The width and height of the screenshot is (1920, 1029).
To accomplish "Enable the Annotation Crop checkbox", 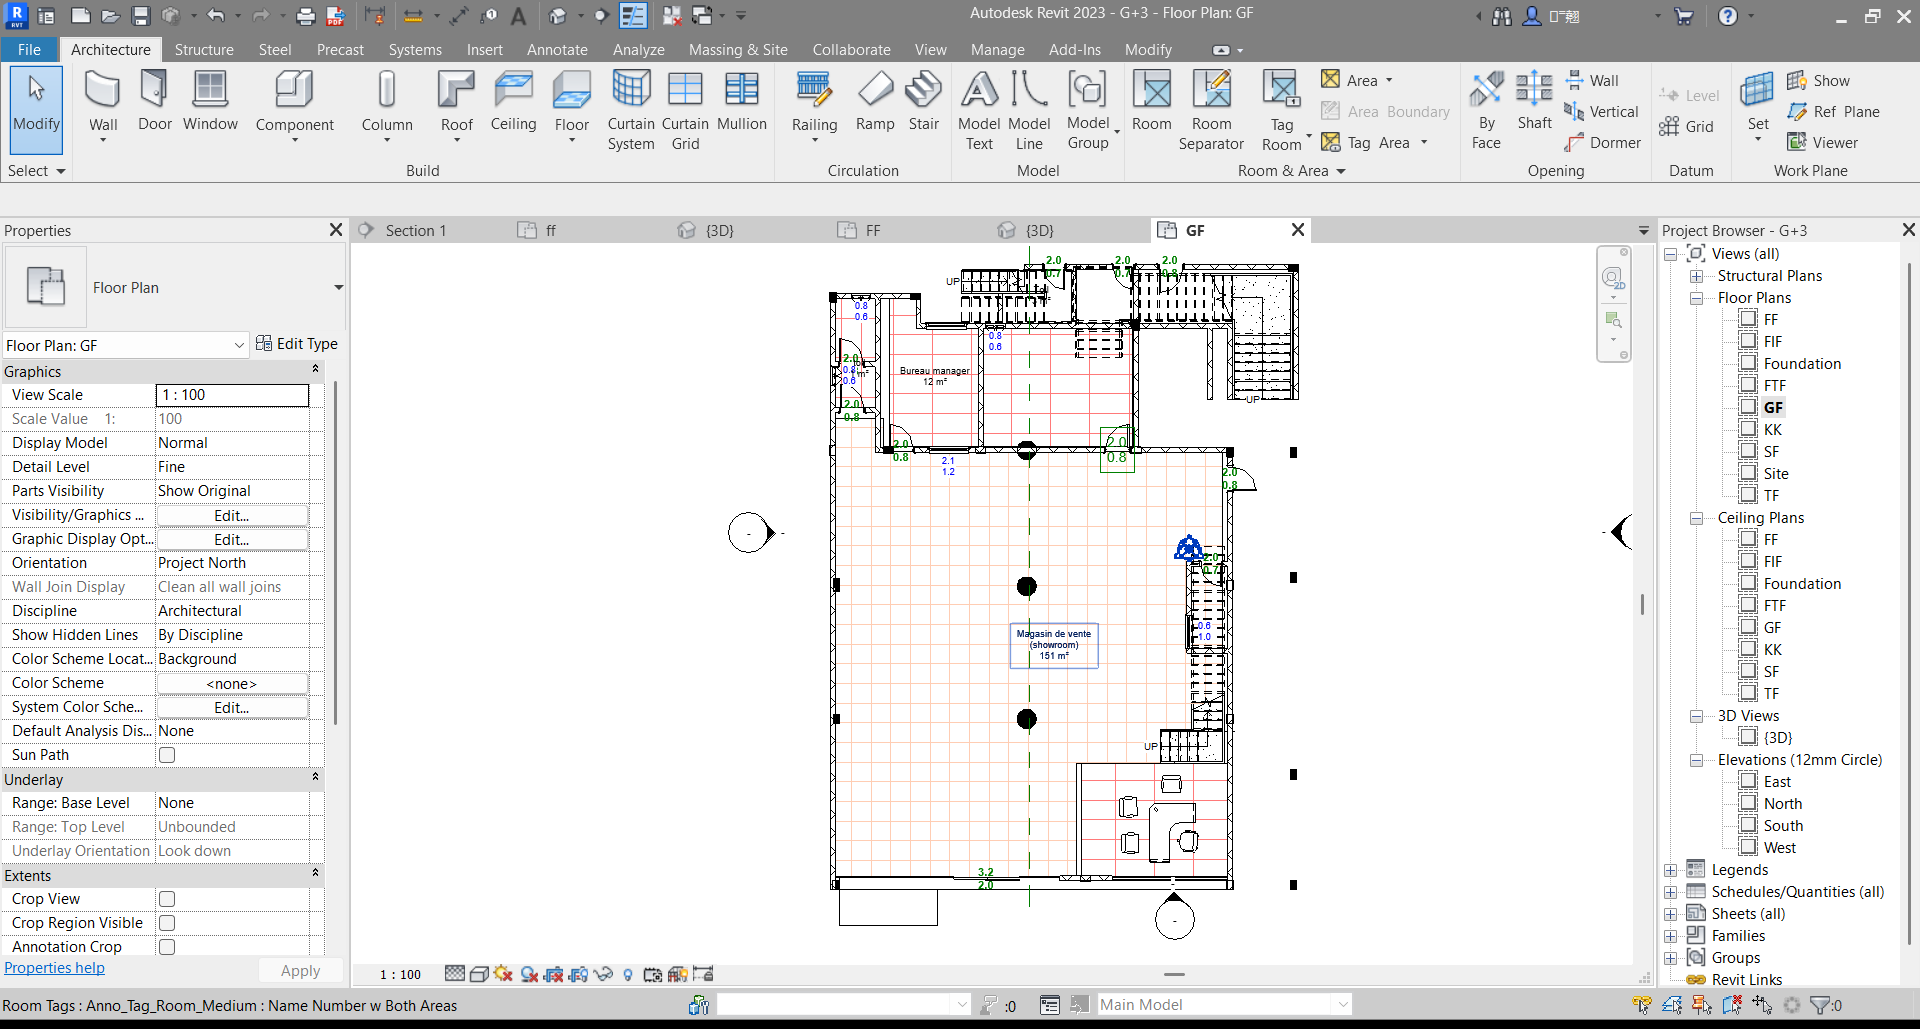I will tap(167, 946).
